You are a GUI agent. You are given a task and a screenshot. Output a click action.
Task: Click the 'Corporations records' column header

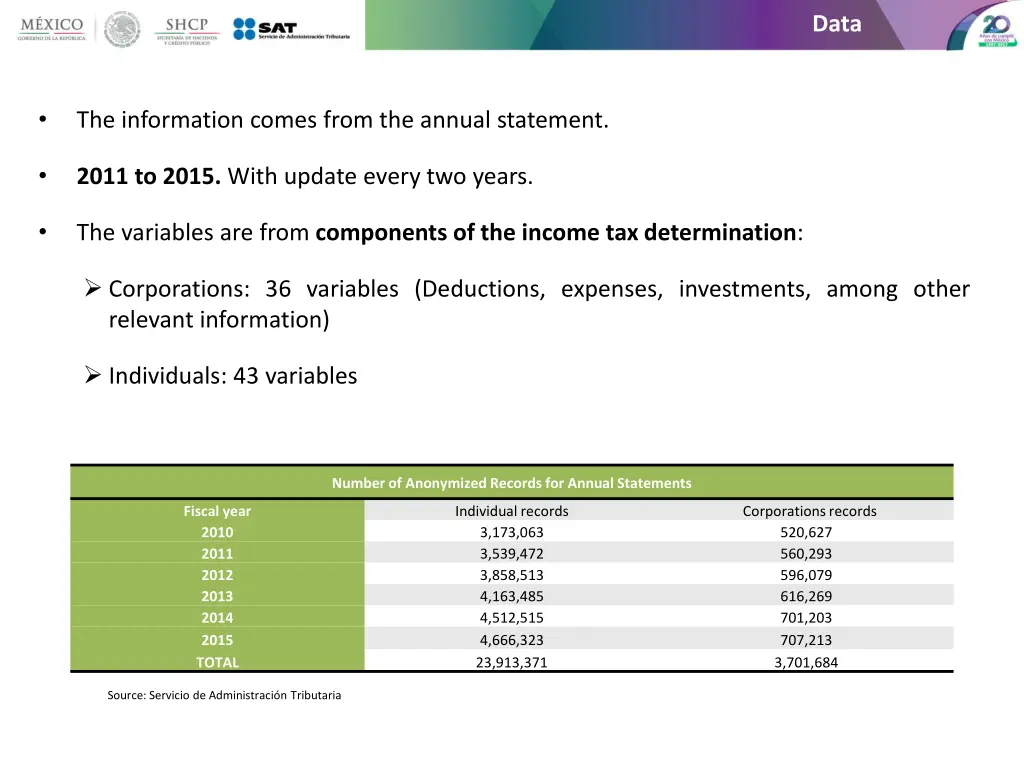point(809,511)
